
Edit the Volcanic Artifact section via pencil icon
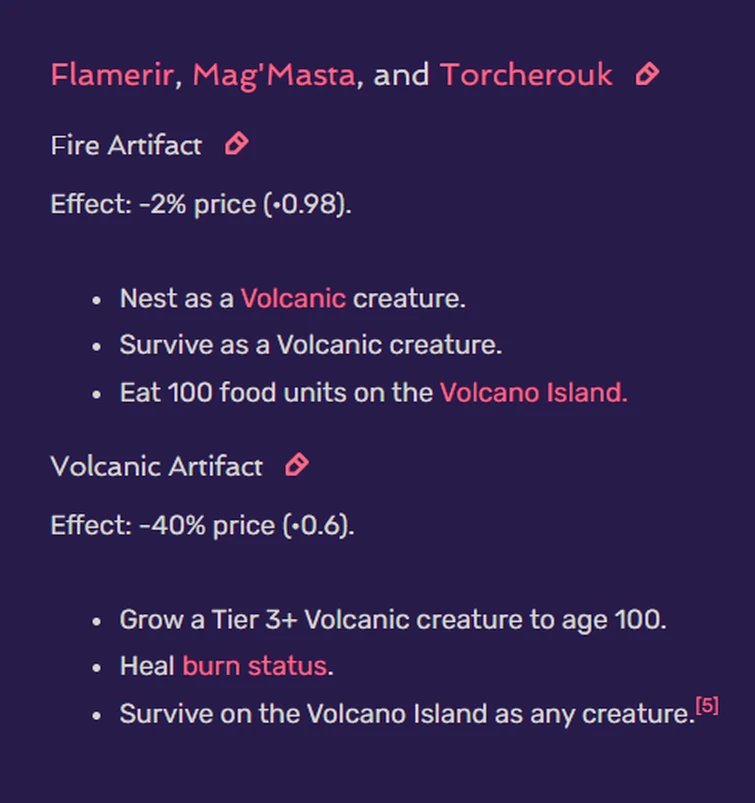coord(296,464)
